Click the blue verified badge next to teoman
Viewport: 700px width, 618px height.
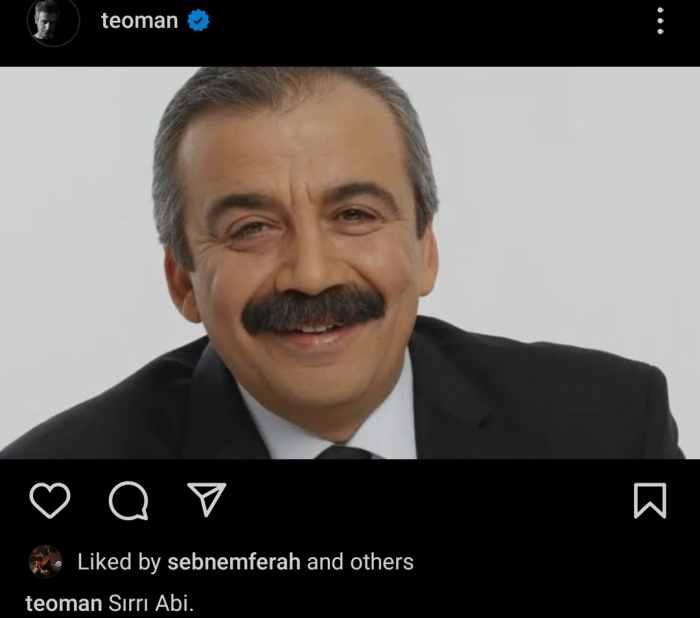(x=198, y=21)
